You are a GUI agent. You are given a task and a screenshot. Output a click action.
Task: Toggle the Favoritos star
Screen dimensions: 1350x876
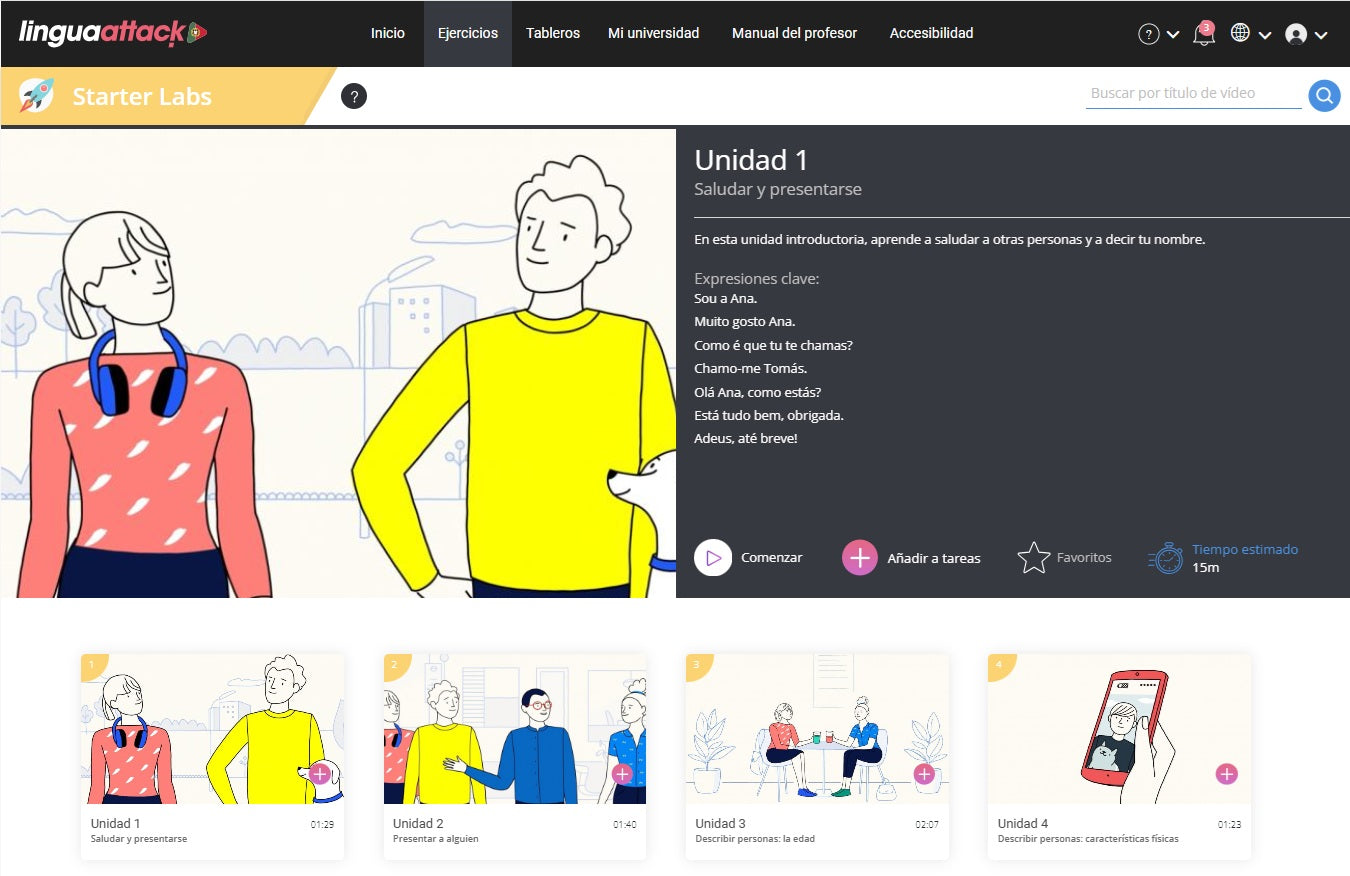[1033, 558]
